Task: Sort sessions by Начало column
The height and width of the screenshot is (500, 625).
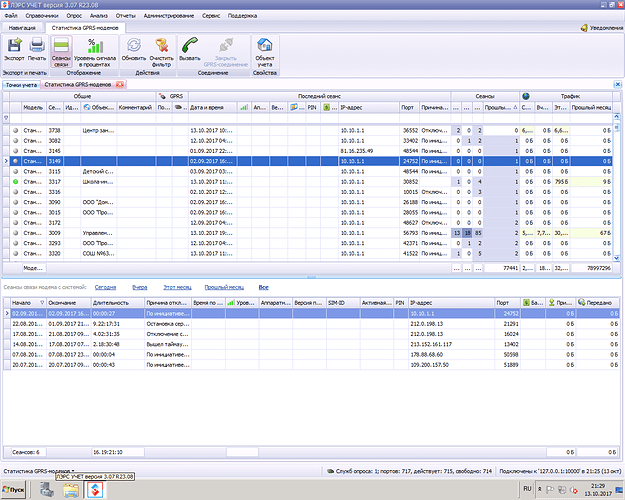Action: [28, 303]
